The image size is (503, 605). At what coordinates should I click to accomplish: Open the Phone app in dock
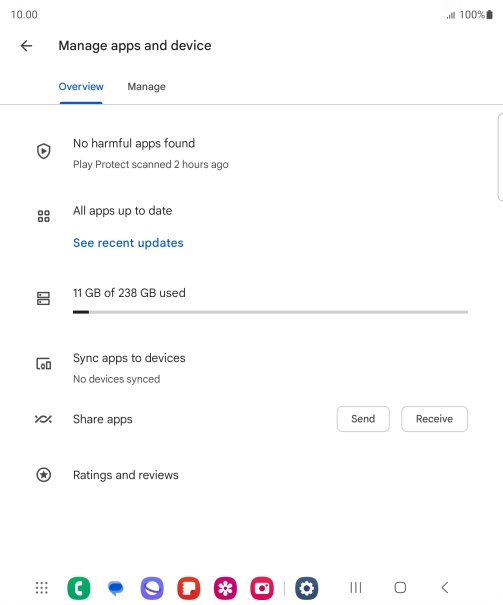tap(79, 588)
